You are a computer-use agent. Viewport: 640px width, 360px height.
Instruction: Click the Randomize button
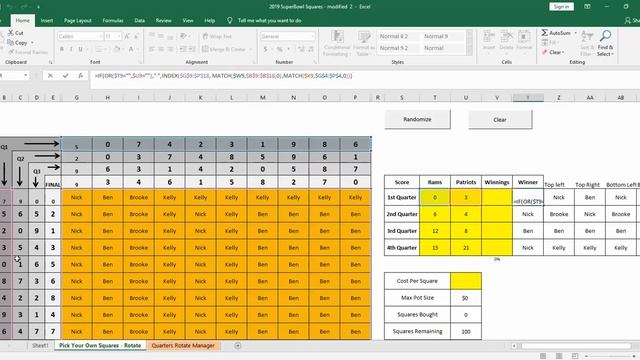click(417, 119)
